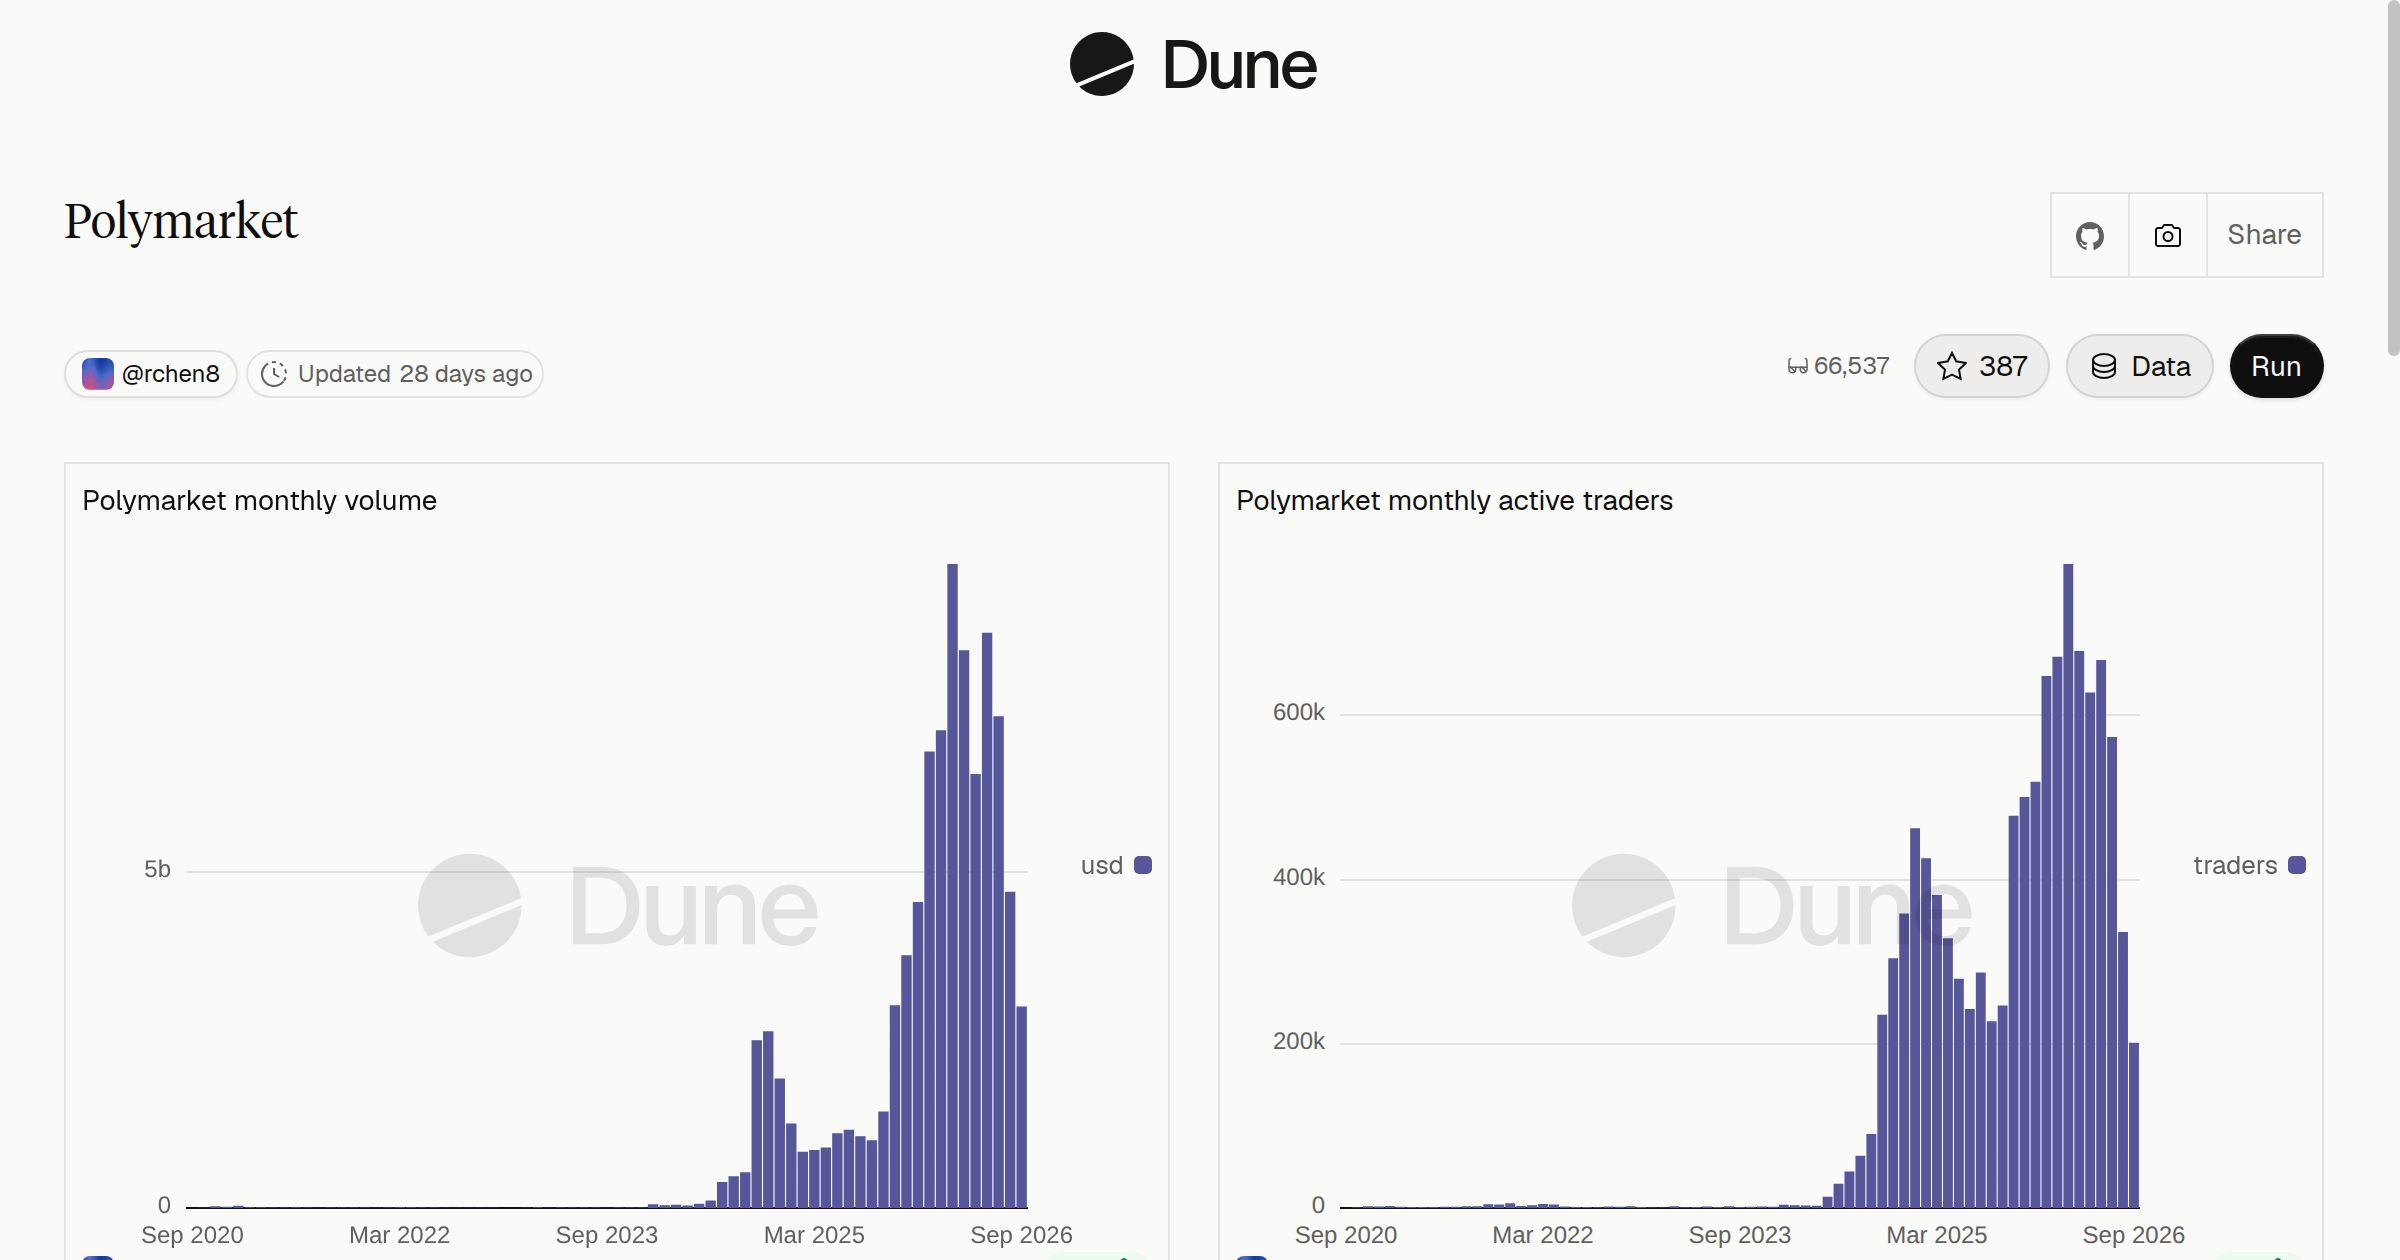This screenshot has width=2400, height=1260.
Task: Toggle the usd legend swatch
Action: 1143,865
